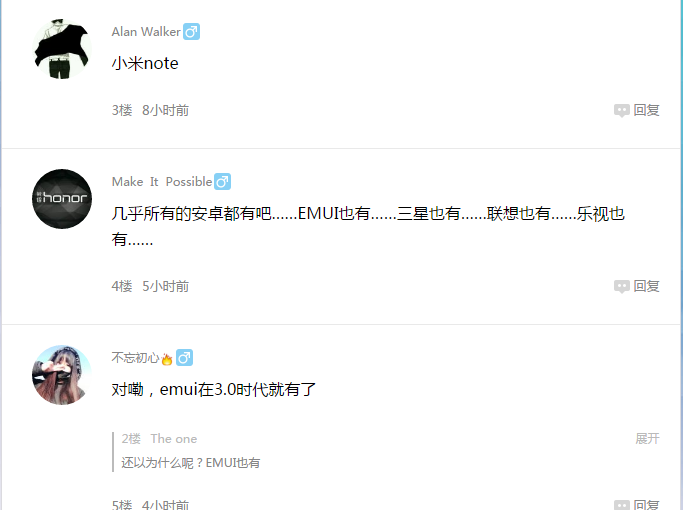
Task: Click quoted author The one
Action: 174,439
